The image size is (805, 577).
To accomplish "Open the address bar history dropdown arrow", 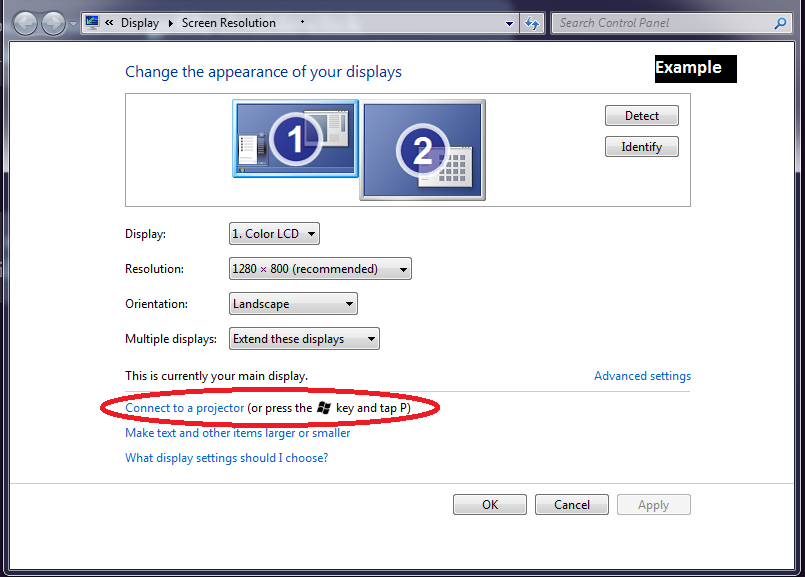I will [x=510, y=23].
